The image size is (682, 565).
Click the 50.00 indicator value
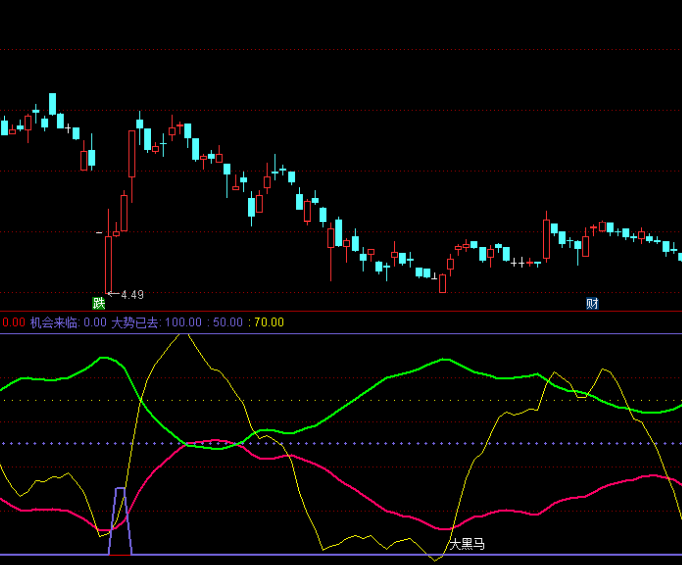coord(228,322)
